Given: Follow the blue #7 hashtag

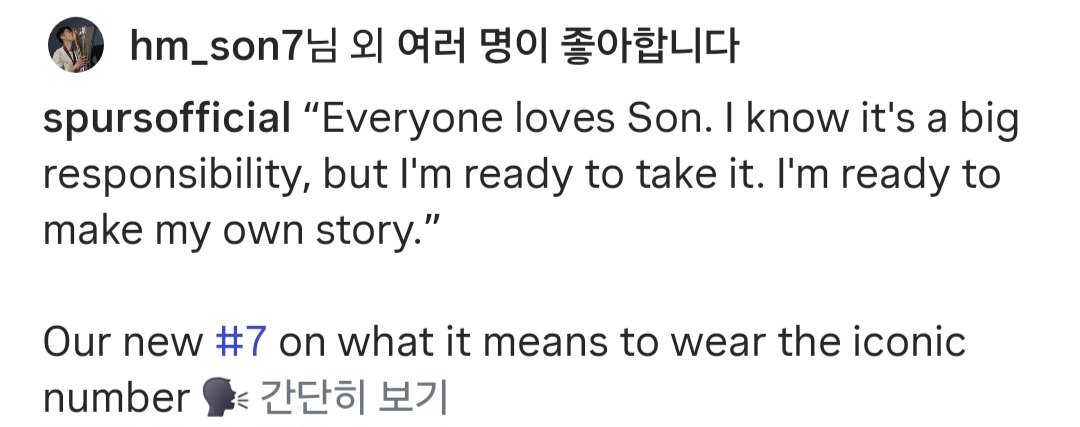Looking at the screenshot, I should coord(240,342).
